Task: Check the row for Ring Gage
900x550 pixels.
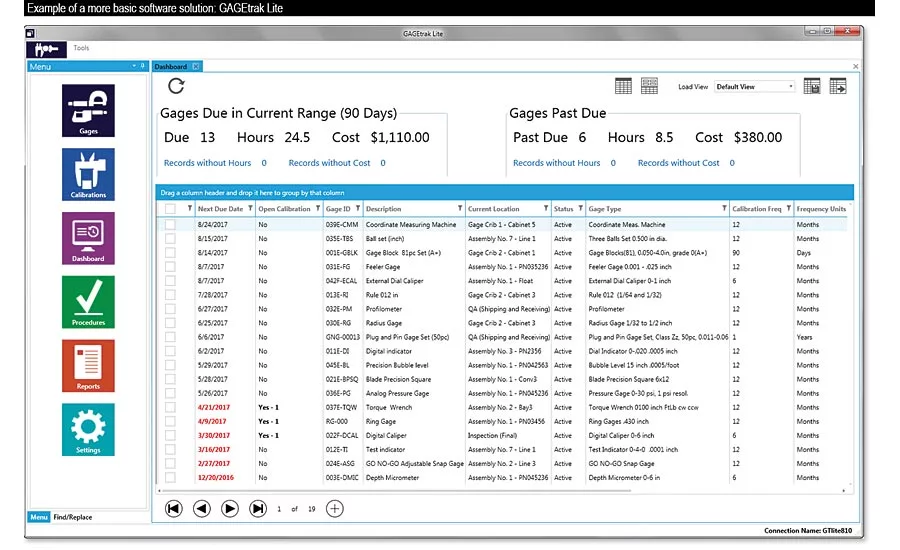Action: (x=170, y=421)
